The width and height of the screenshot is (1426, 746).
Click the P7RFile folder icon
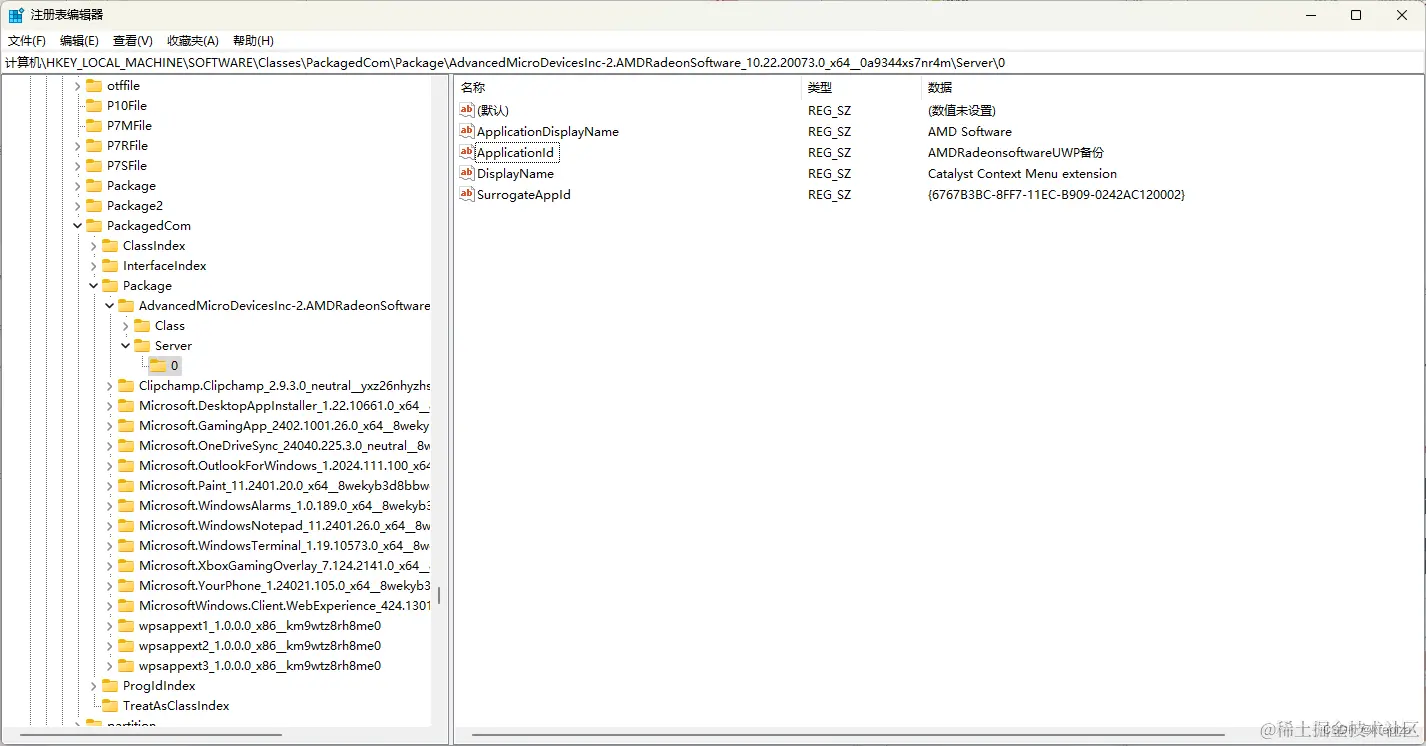coord(94,146)
